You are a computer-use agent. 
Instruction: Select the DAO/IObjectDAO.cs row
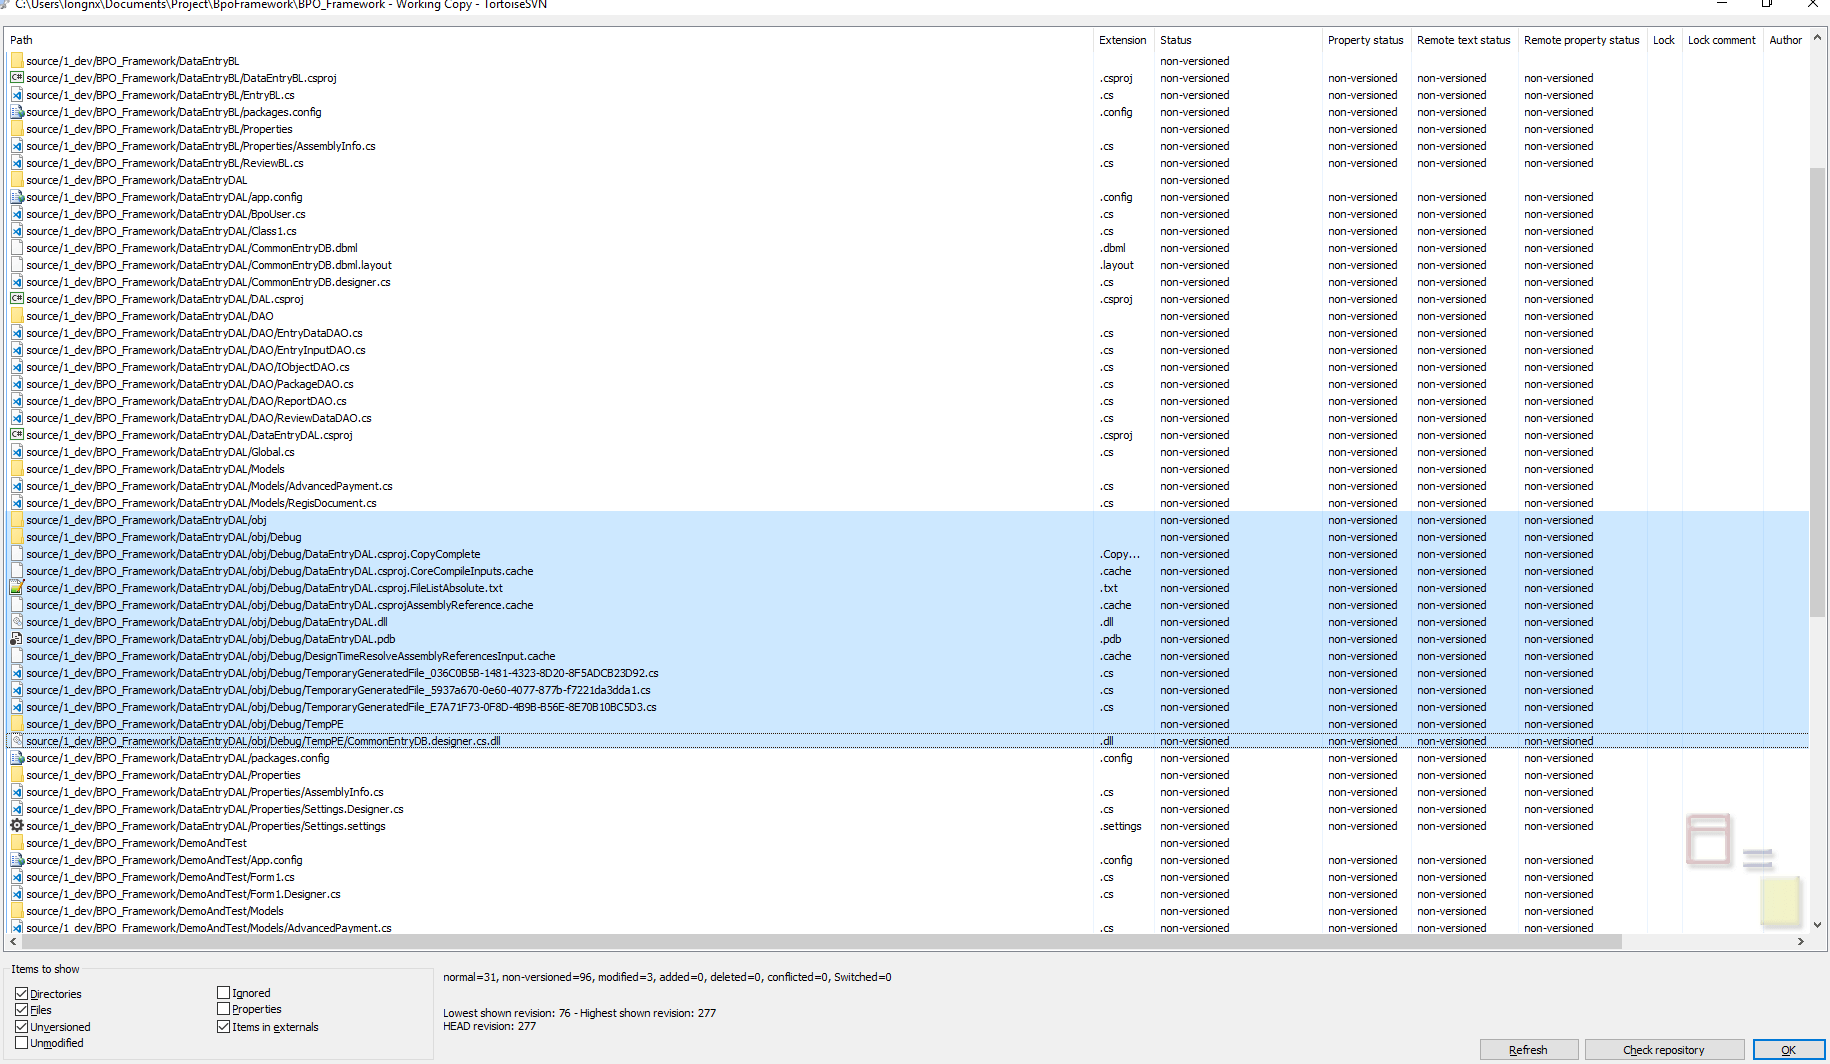(907, 367)
